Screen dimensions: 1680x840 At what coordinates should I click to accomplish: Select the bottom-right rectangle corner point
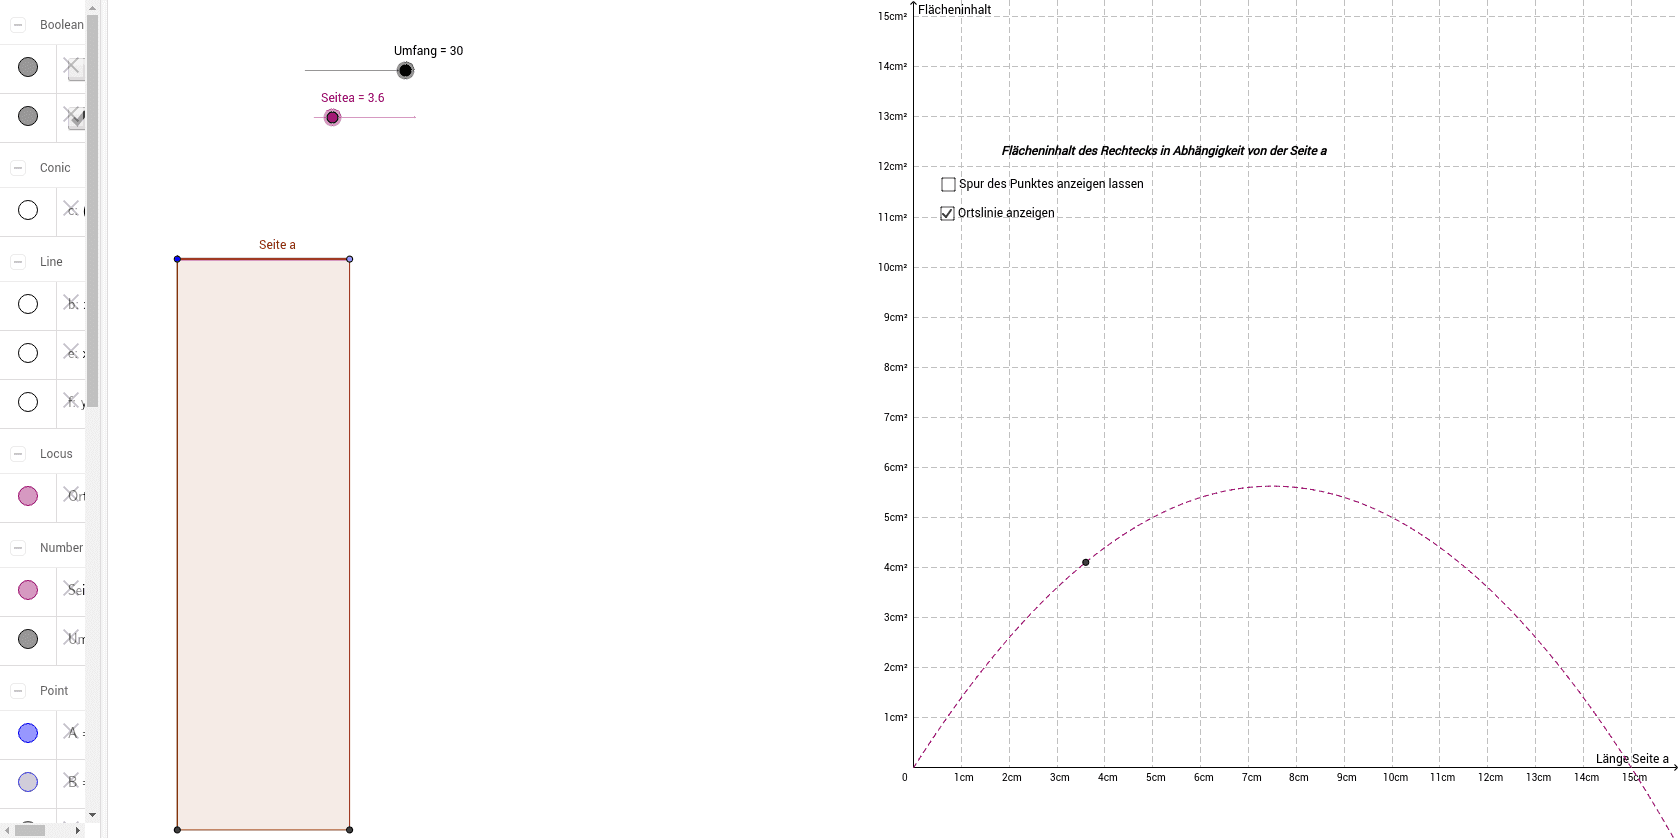point(349,829)
